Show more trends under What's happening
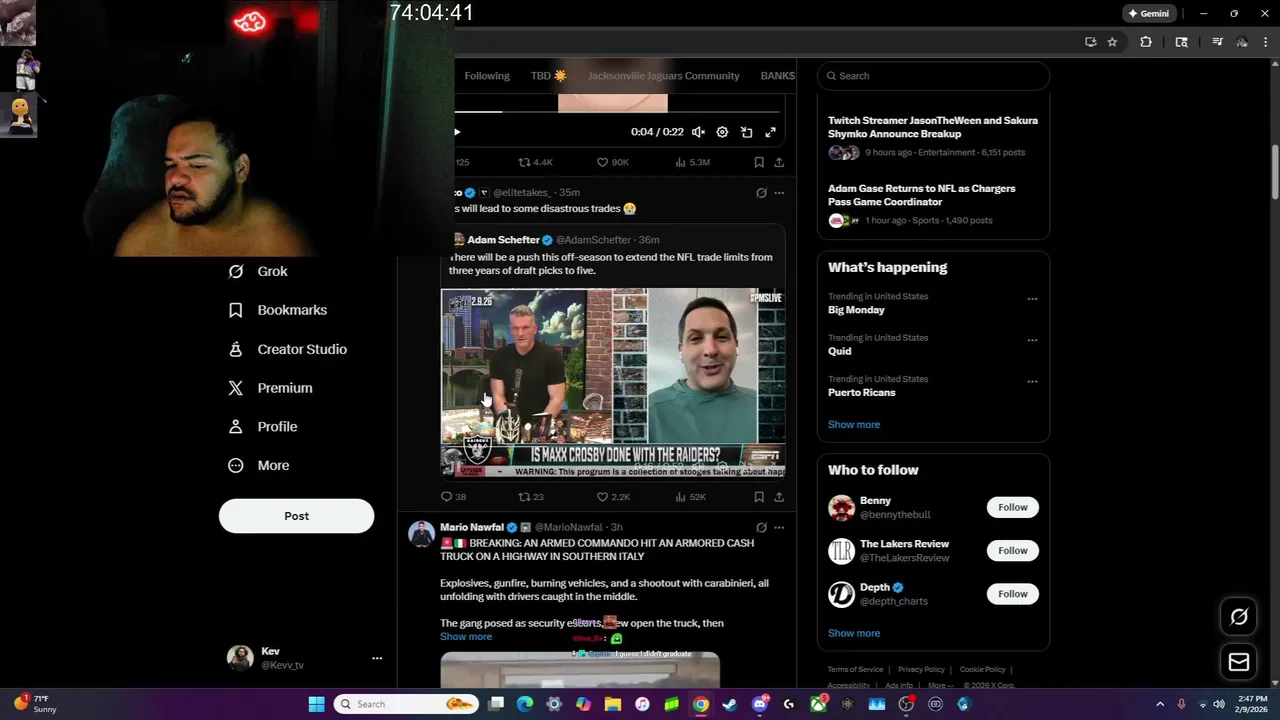 tap(854, 425)
